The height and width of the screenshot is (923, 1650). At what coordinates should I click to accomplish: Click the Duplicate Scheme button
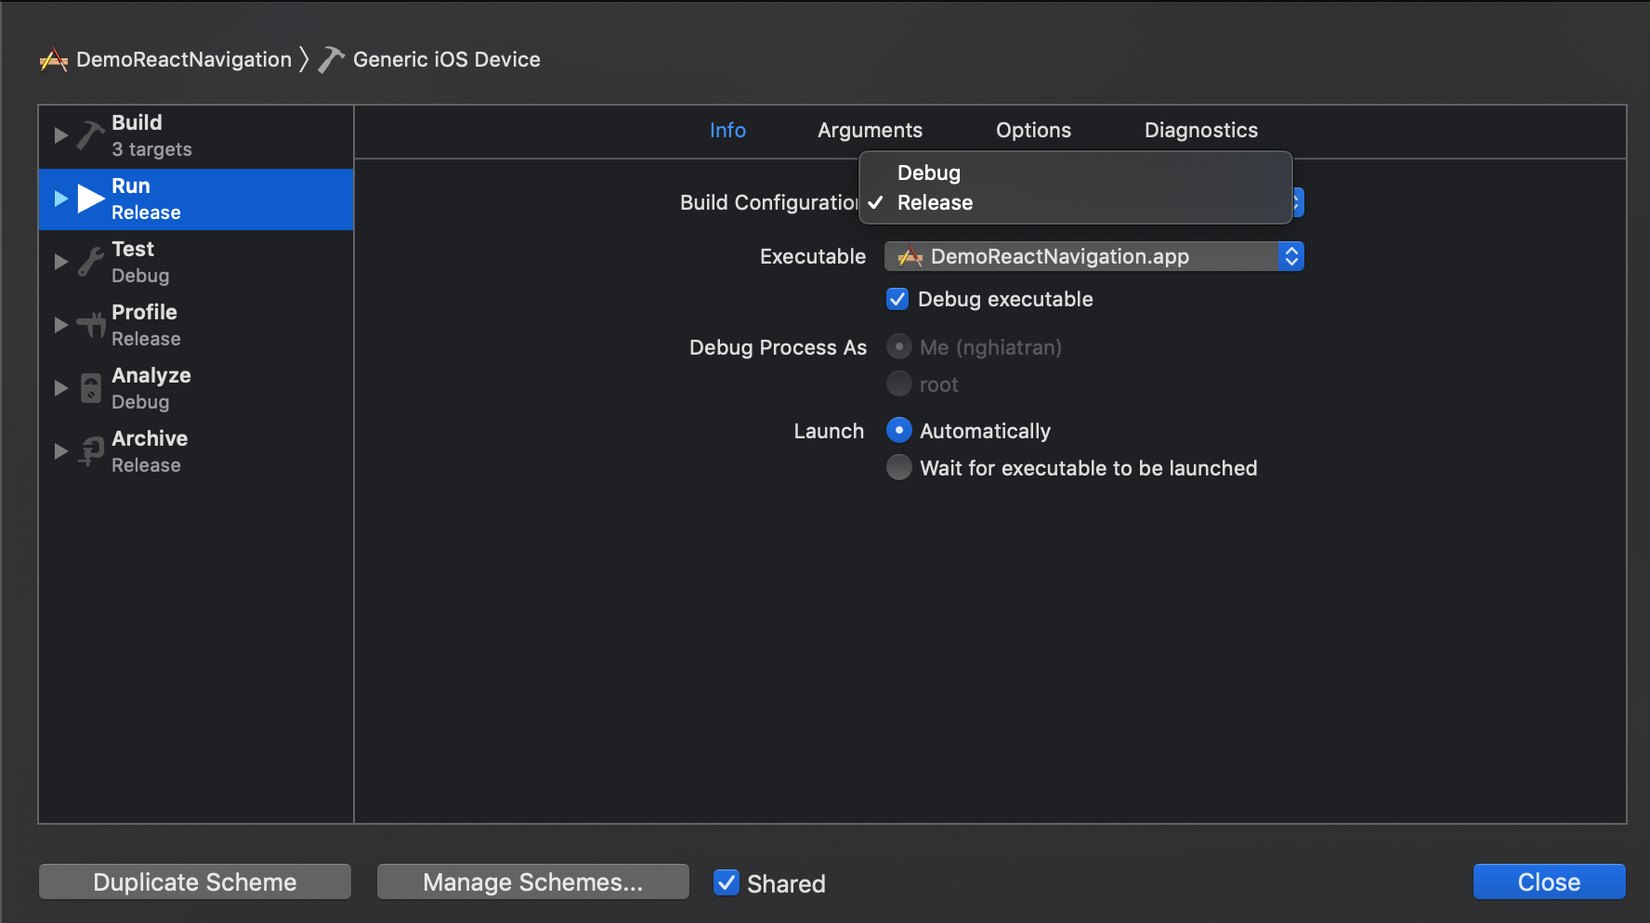[195, 882]
